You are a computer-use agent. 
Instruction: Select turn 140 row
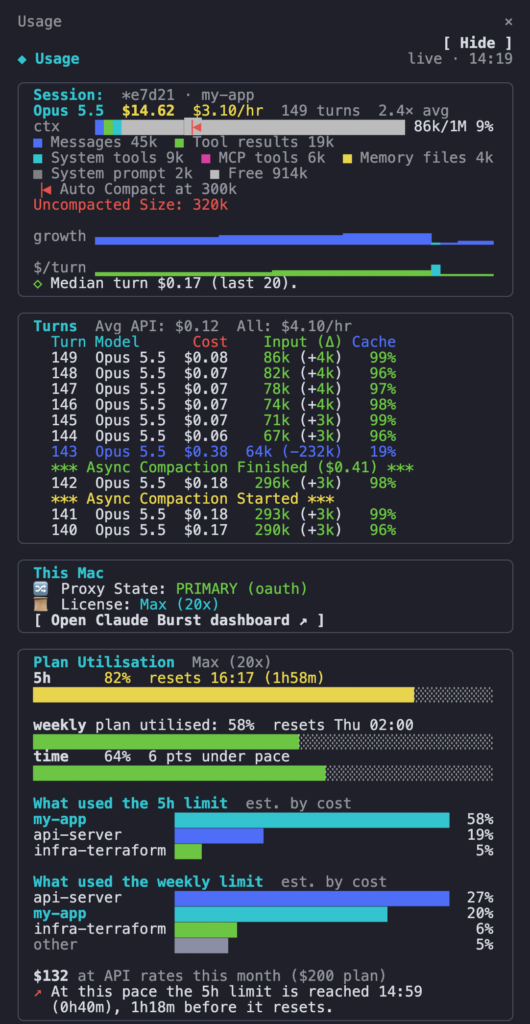point(224,530)
